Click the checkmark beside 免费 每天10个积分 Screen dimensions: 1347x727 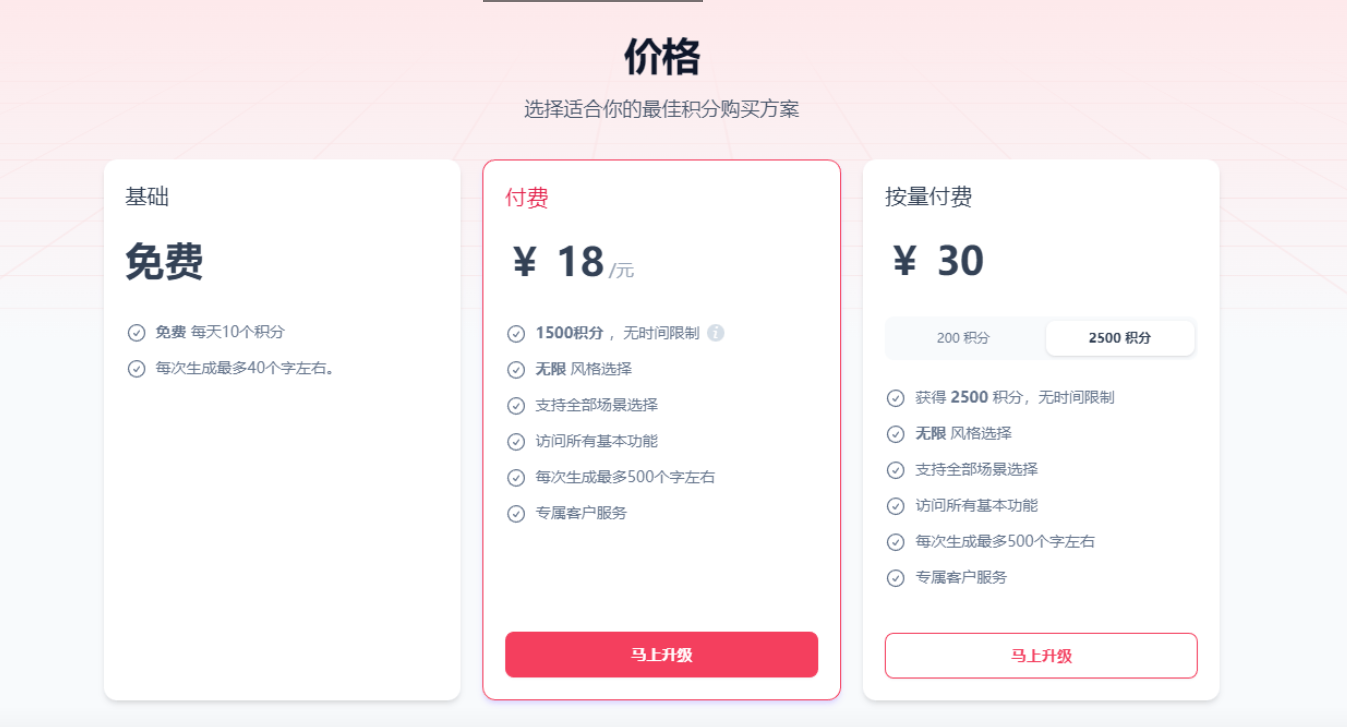click(137, 333)
